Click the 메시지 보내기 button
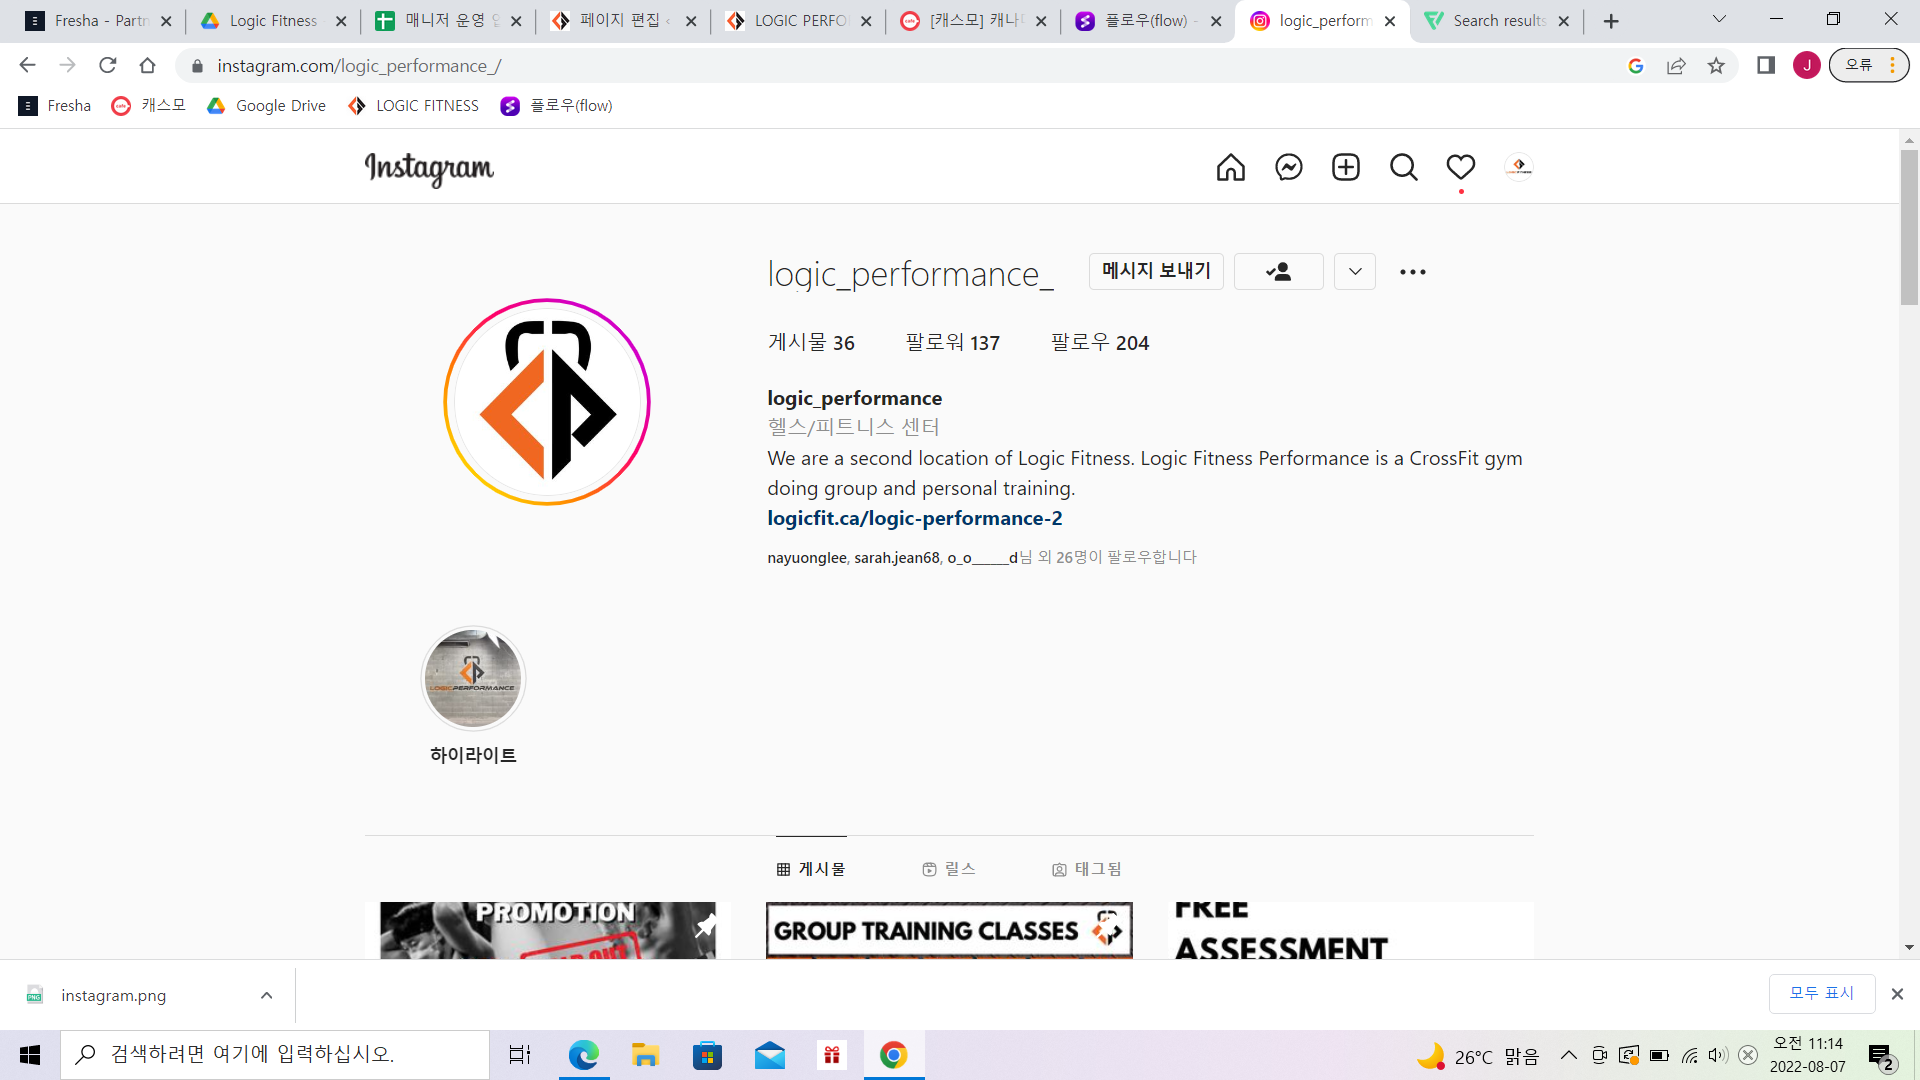 click(1156, 271)
